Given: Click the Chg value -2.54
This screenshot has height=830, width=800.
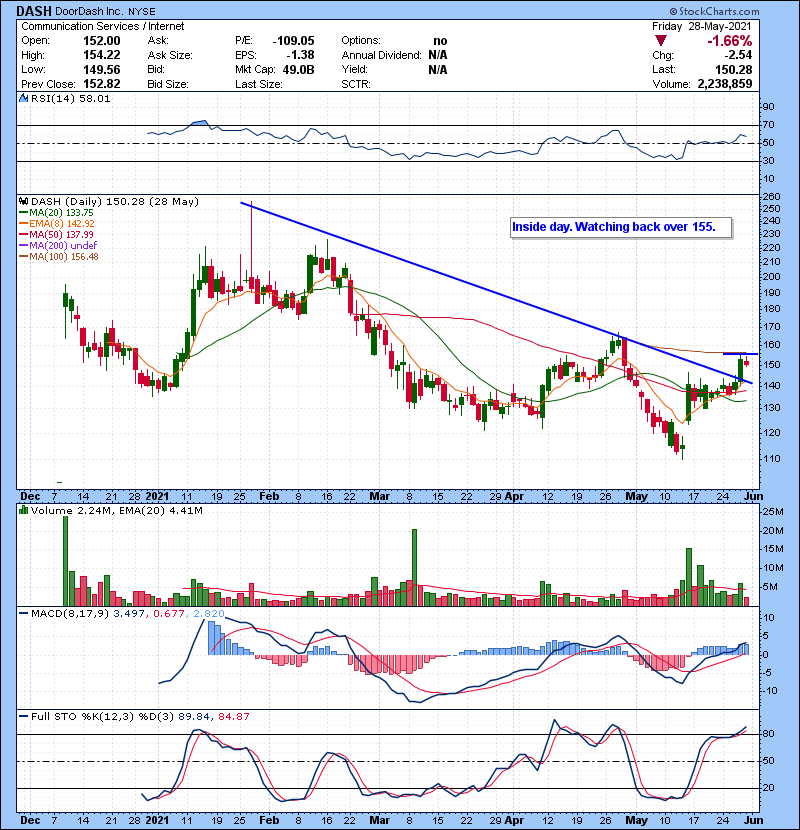Looking at the screenshot, I should pyautogui.click(x=738, y=55).
